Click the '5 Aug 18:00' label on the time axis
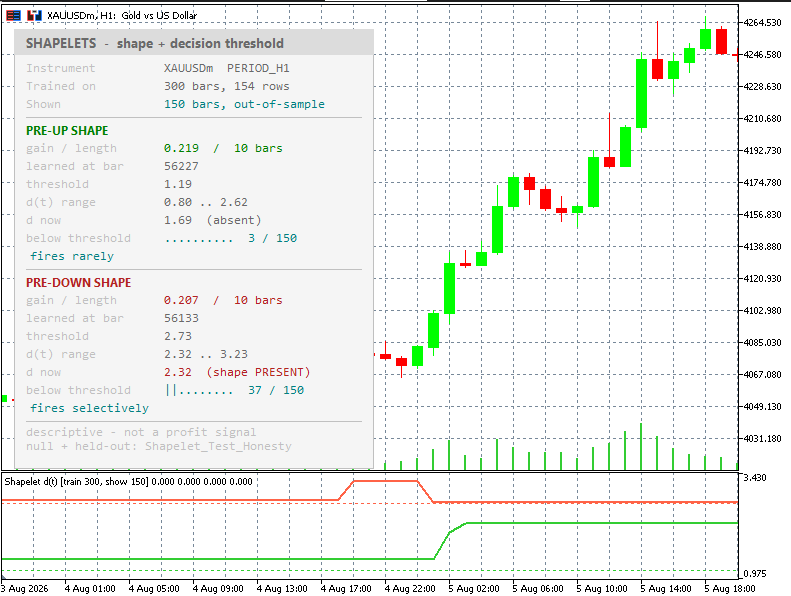 tap(730, 589)
